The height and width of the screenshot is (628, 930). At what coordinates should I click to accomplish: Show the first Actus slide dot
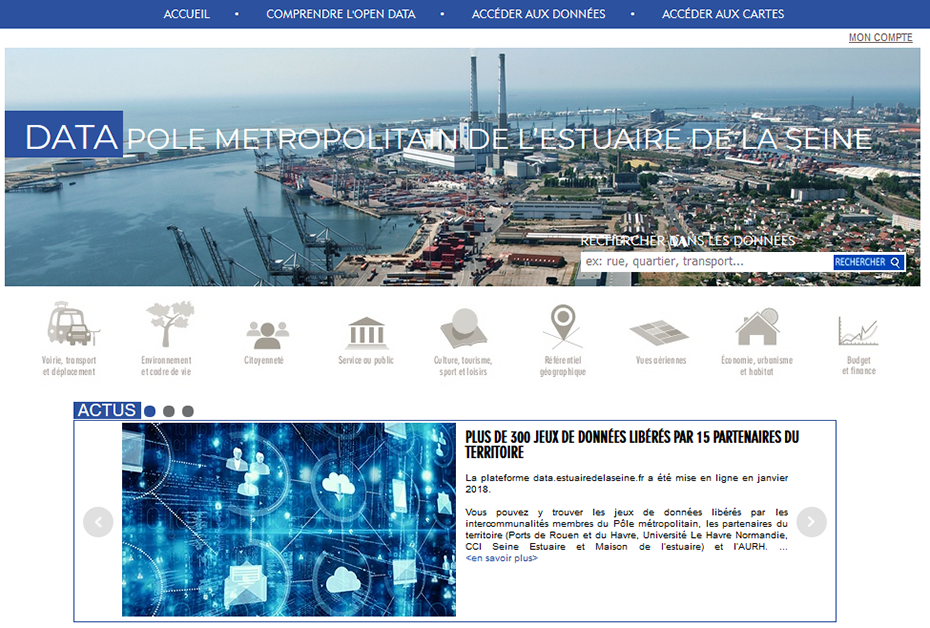tap(149, 411)
